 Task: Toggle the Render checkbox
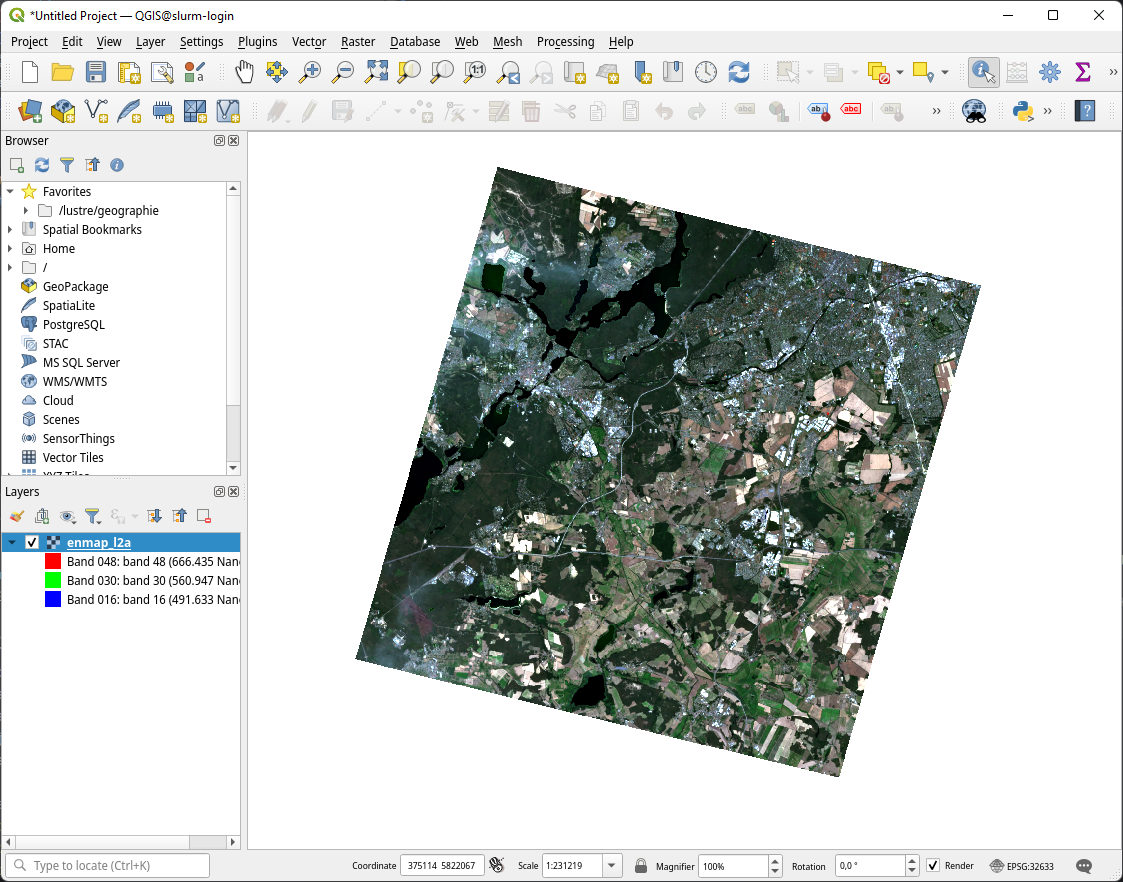pos(933,866)
